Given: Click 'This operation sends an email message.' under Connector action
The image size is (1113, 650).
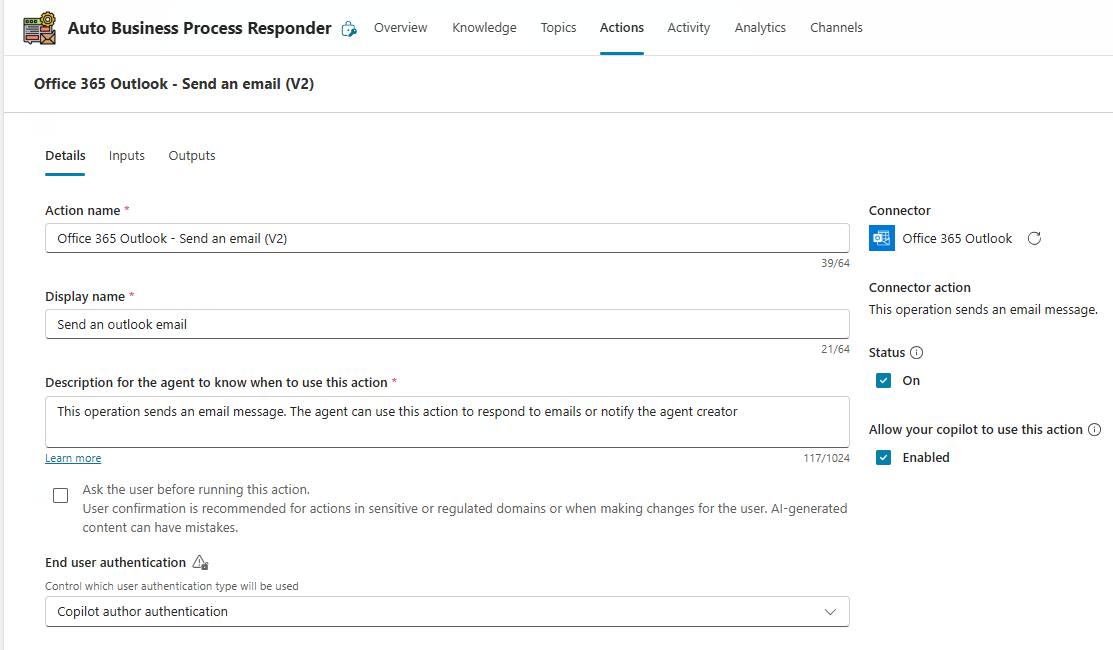Looking at the screenshot, I should pyautogui.click(x=983, y=309).
